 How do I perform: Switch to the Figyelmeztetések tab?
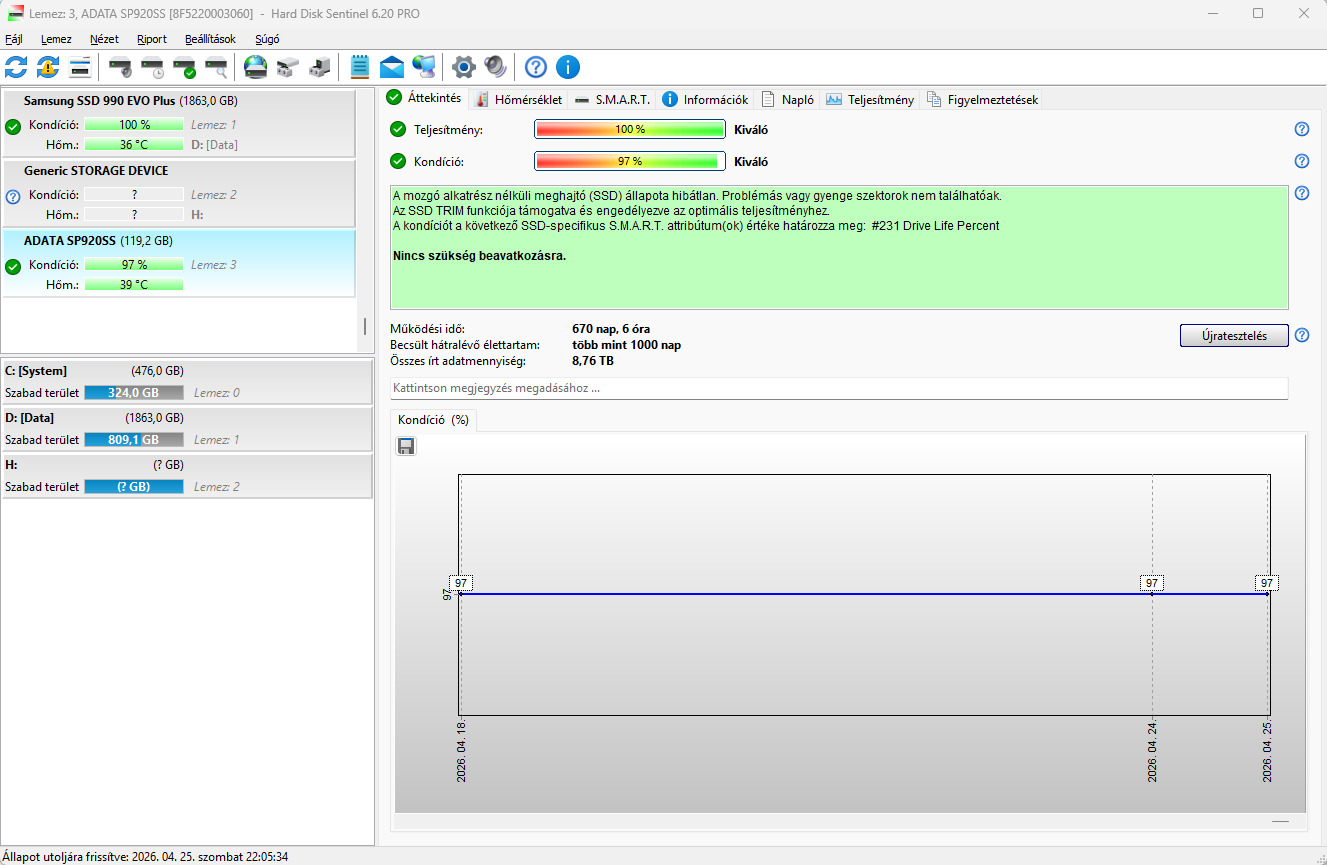pyautogui.click(x=984, y=99)
